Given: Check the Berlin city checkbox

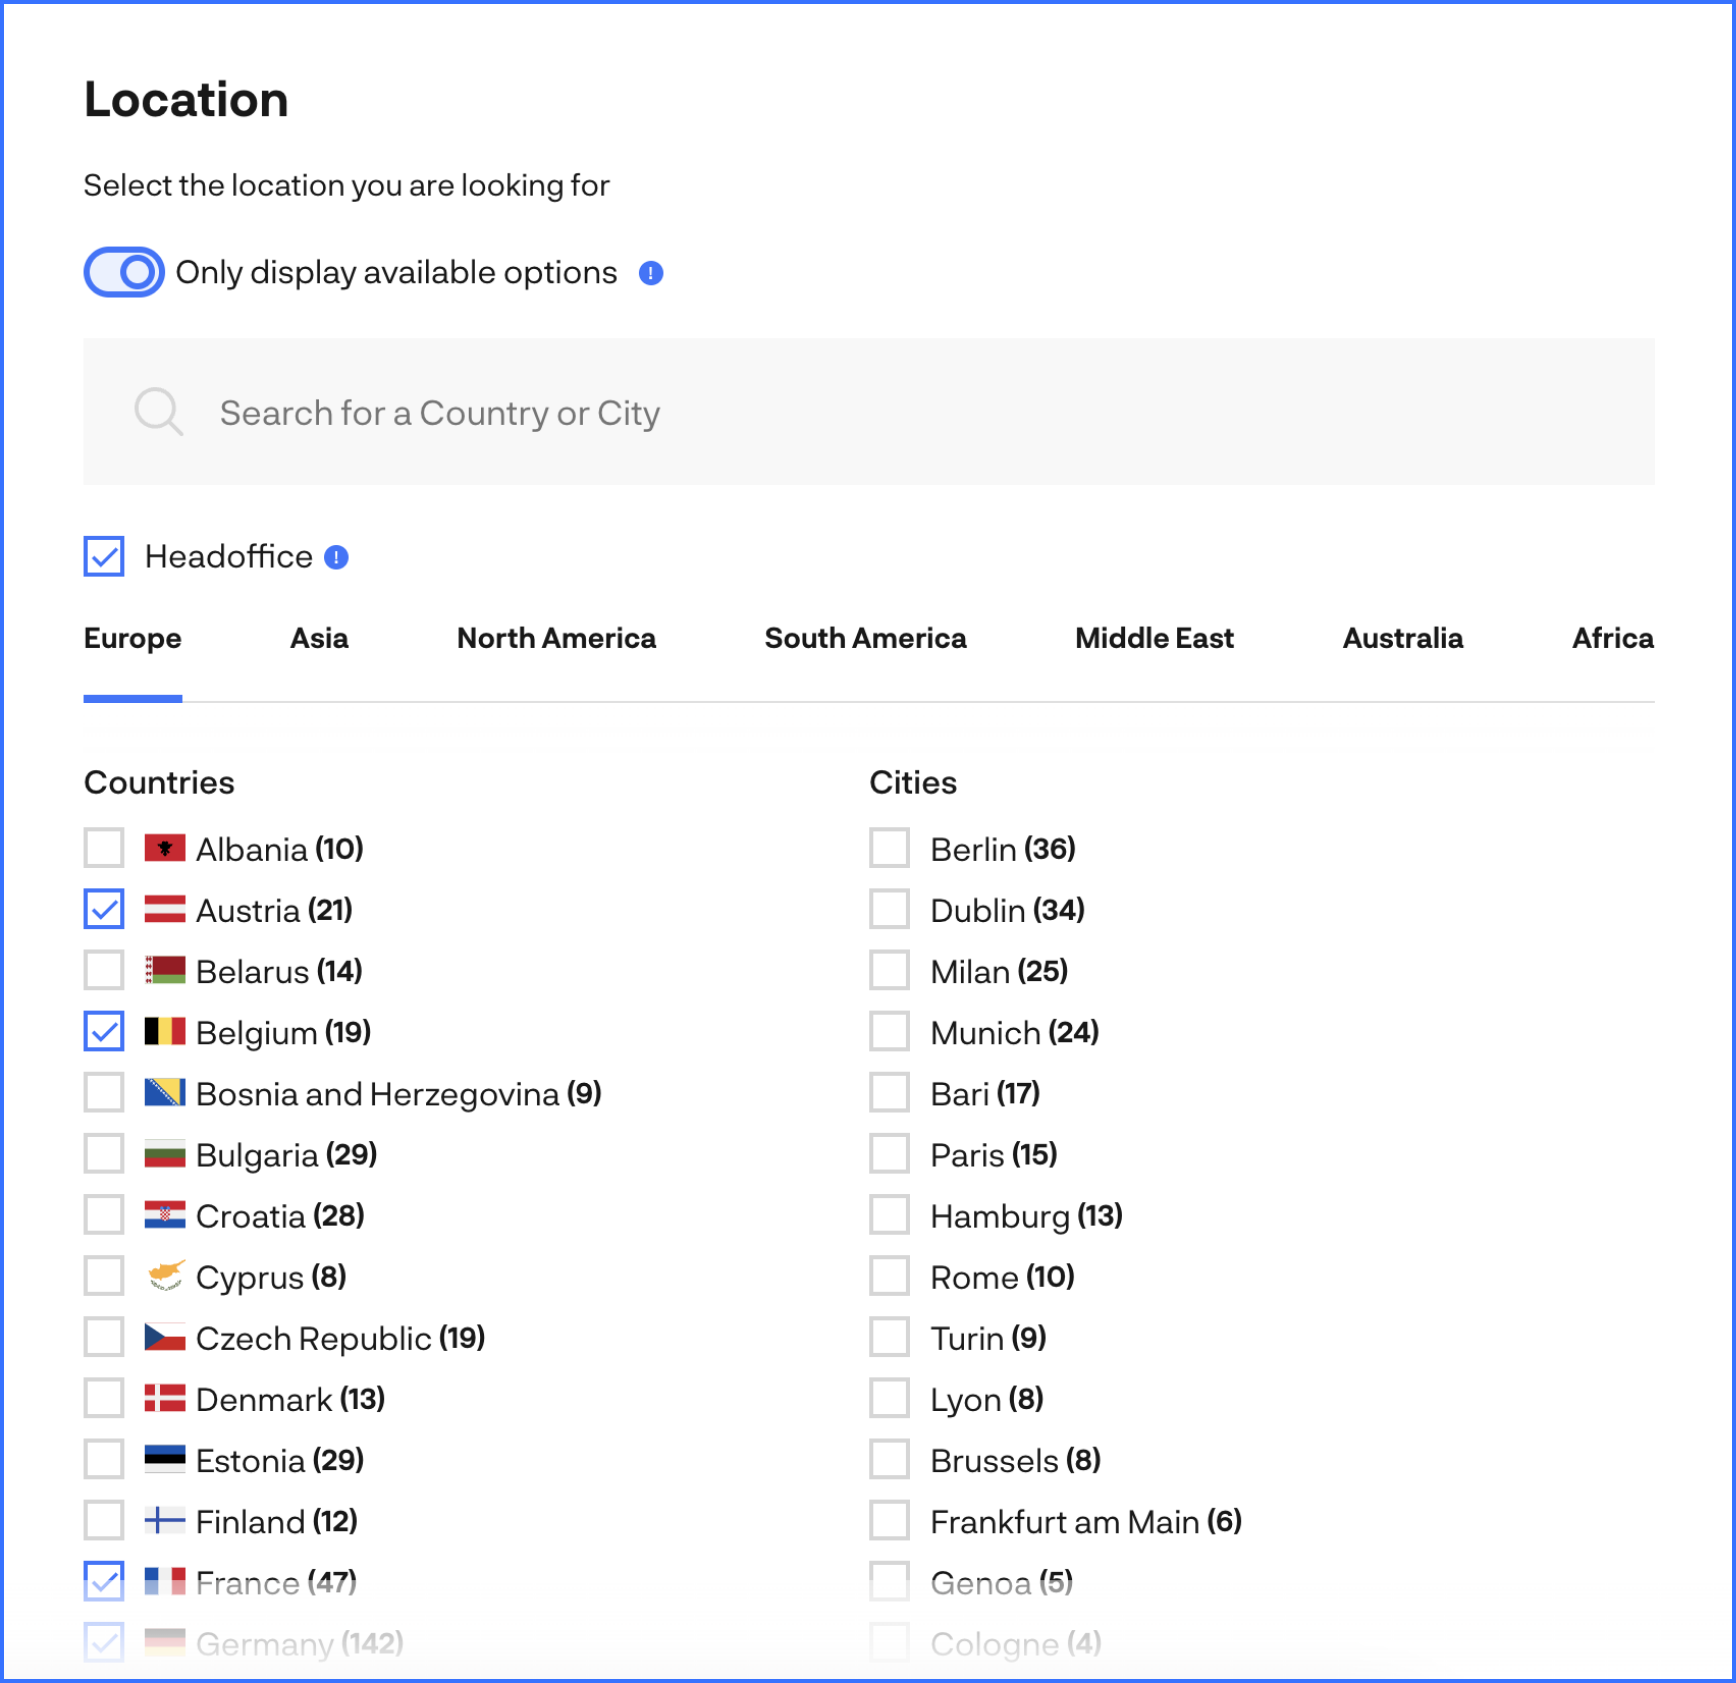Looking at the screenshot, I should (889, 848).
